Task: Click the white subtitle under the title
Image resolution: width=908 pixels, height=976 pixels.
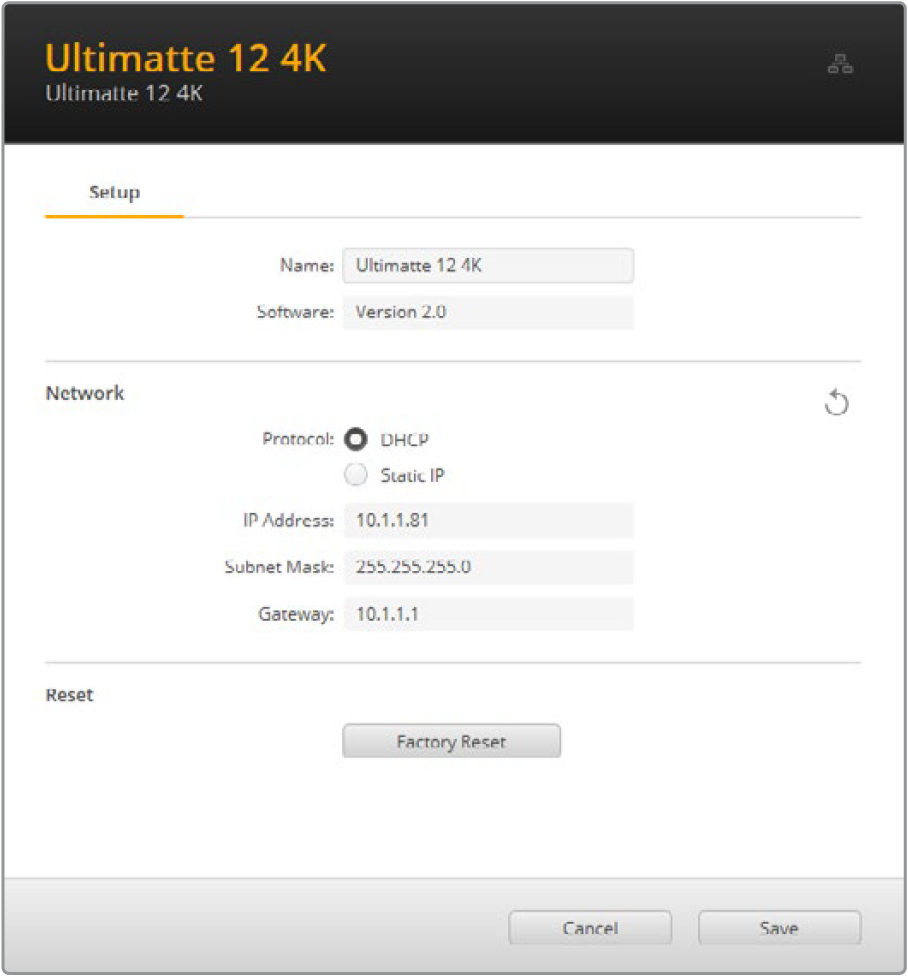Action: click(x=124, y=96)
